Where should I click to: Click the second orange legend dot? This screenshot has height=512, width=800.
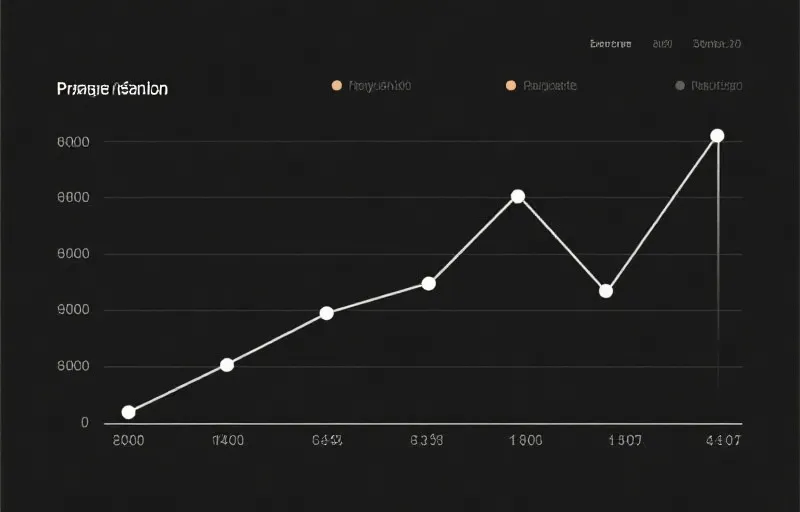511,86
